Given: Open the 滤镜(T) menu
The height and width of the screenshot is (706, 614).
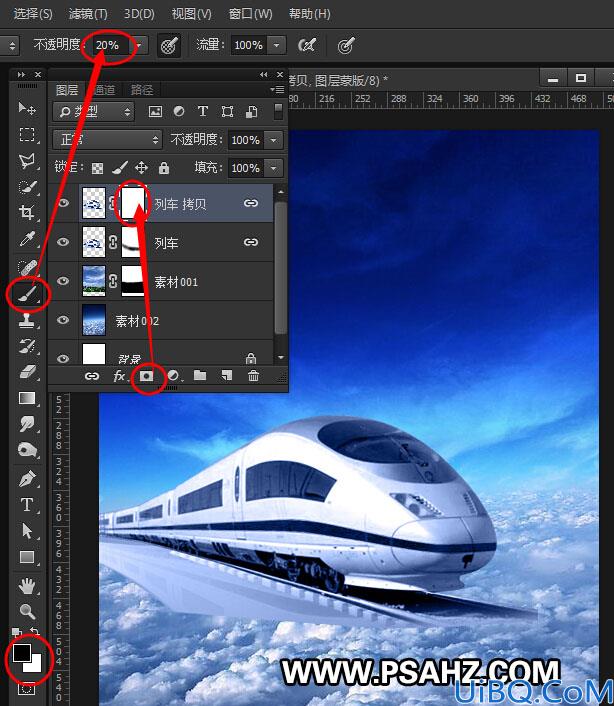Looking at the screenshot, I should point(88,14).
